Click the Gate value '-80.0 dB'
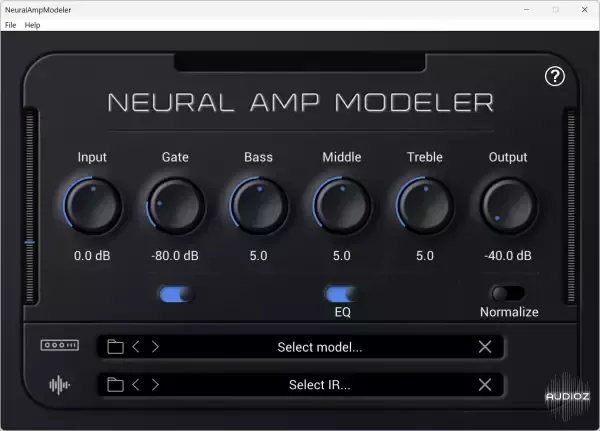This screenshot has width=600, height=431. (175, 256)
